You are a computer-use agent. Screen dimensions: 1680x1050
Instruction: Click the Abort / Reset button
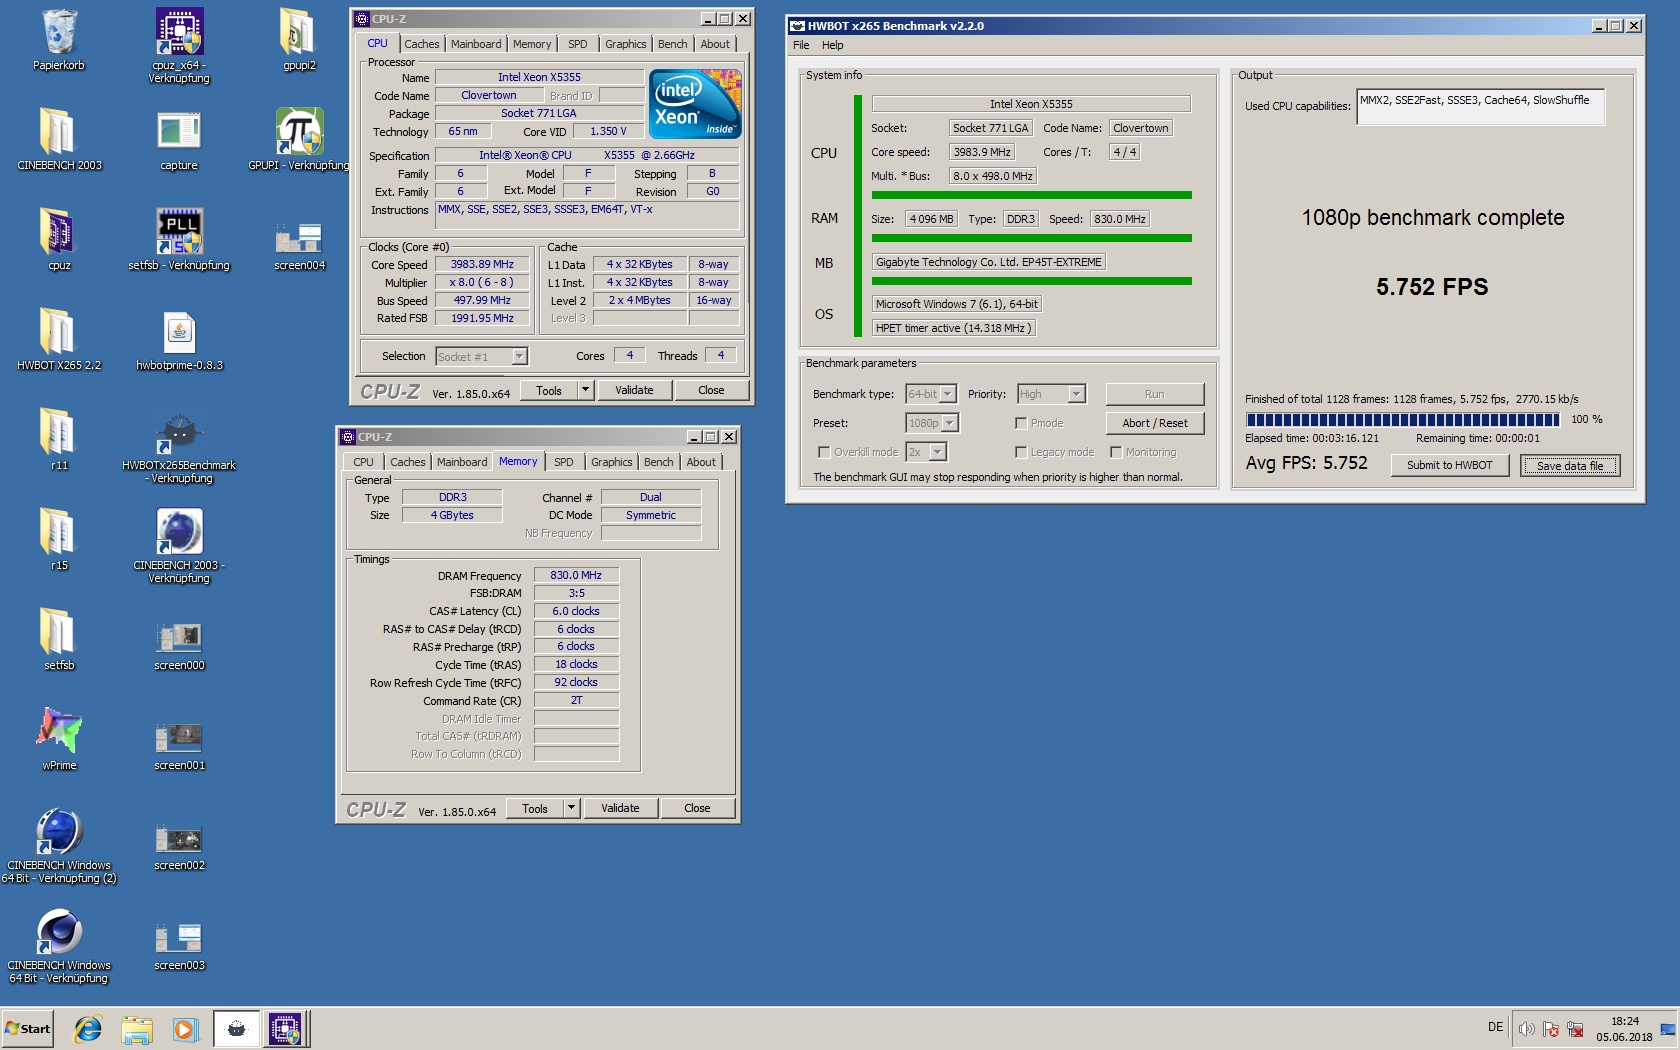tap(1155, 423)
